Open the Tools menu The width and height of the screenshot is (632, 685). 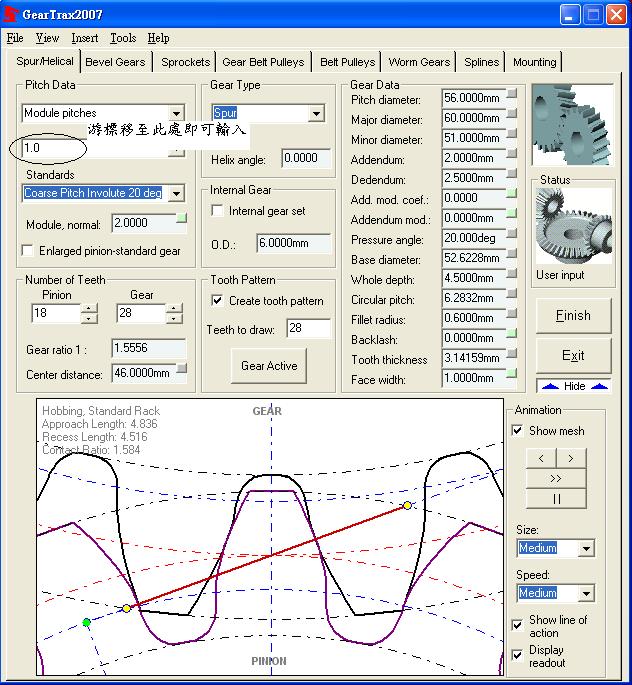[123, 38]
